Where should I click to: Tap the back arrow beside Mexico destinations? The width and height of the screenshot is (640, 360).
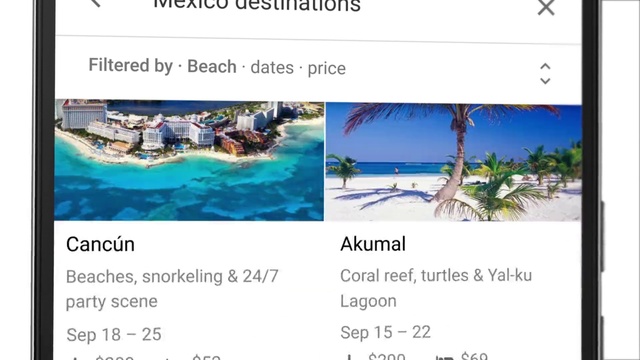coord(96,3)
